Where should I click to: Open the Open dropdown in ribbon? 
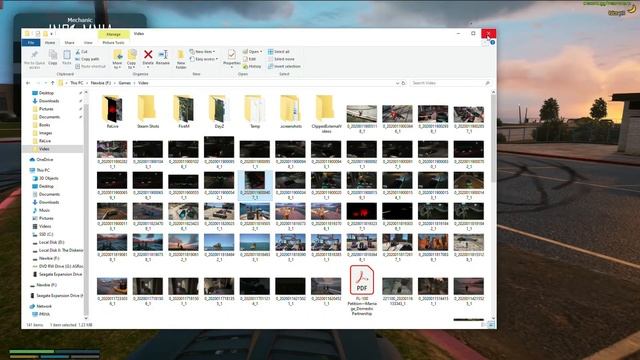252,52
